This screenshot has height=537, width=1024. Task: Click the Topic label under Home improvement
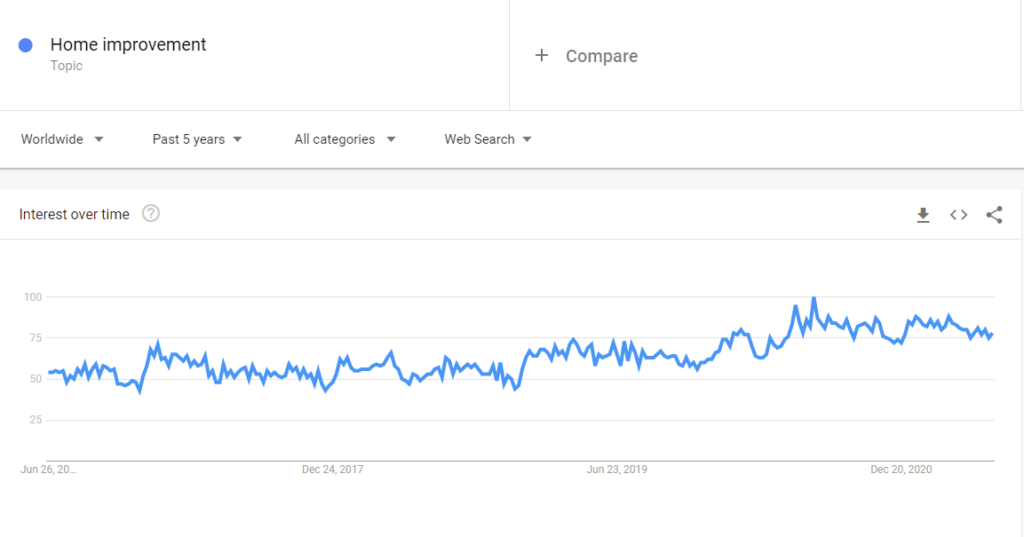pos(67,65)
